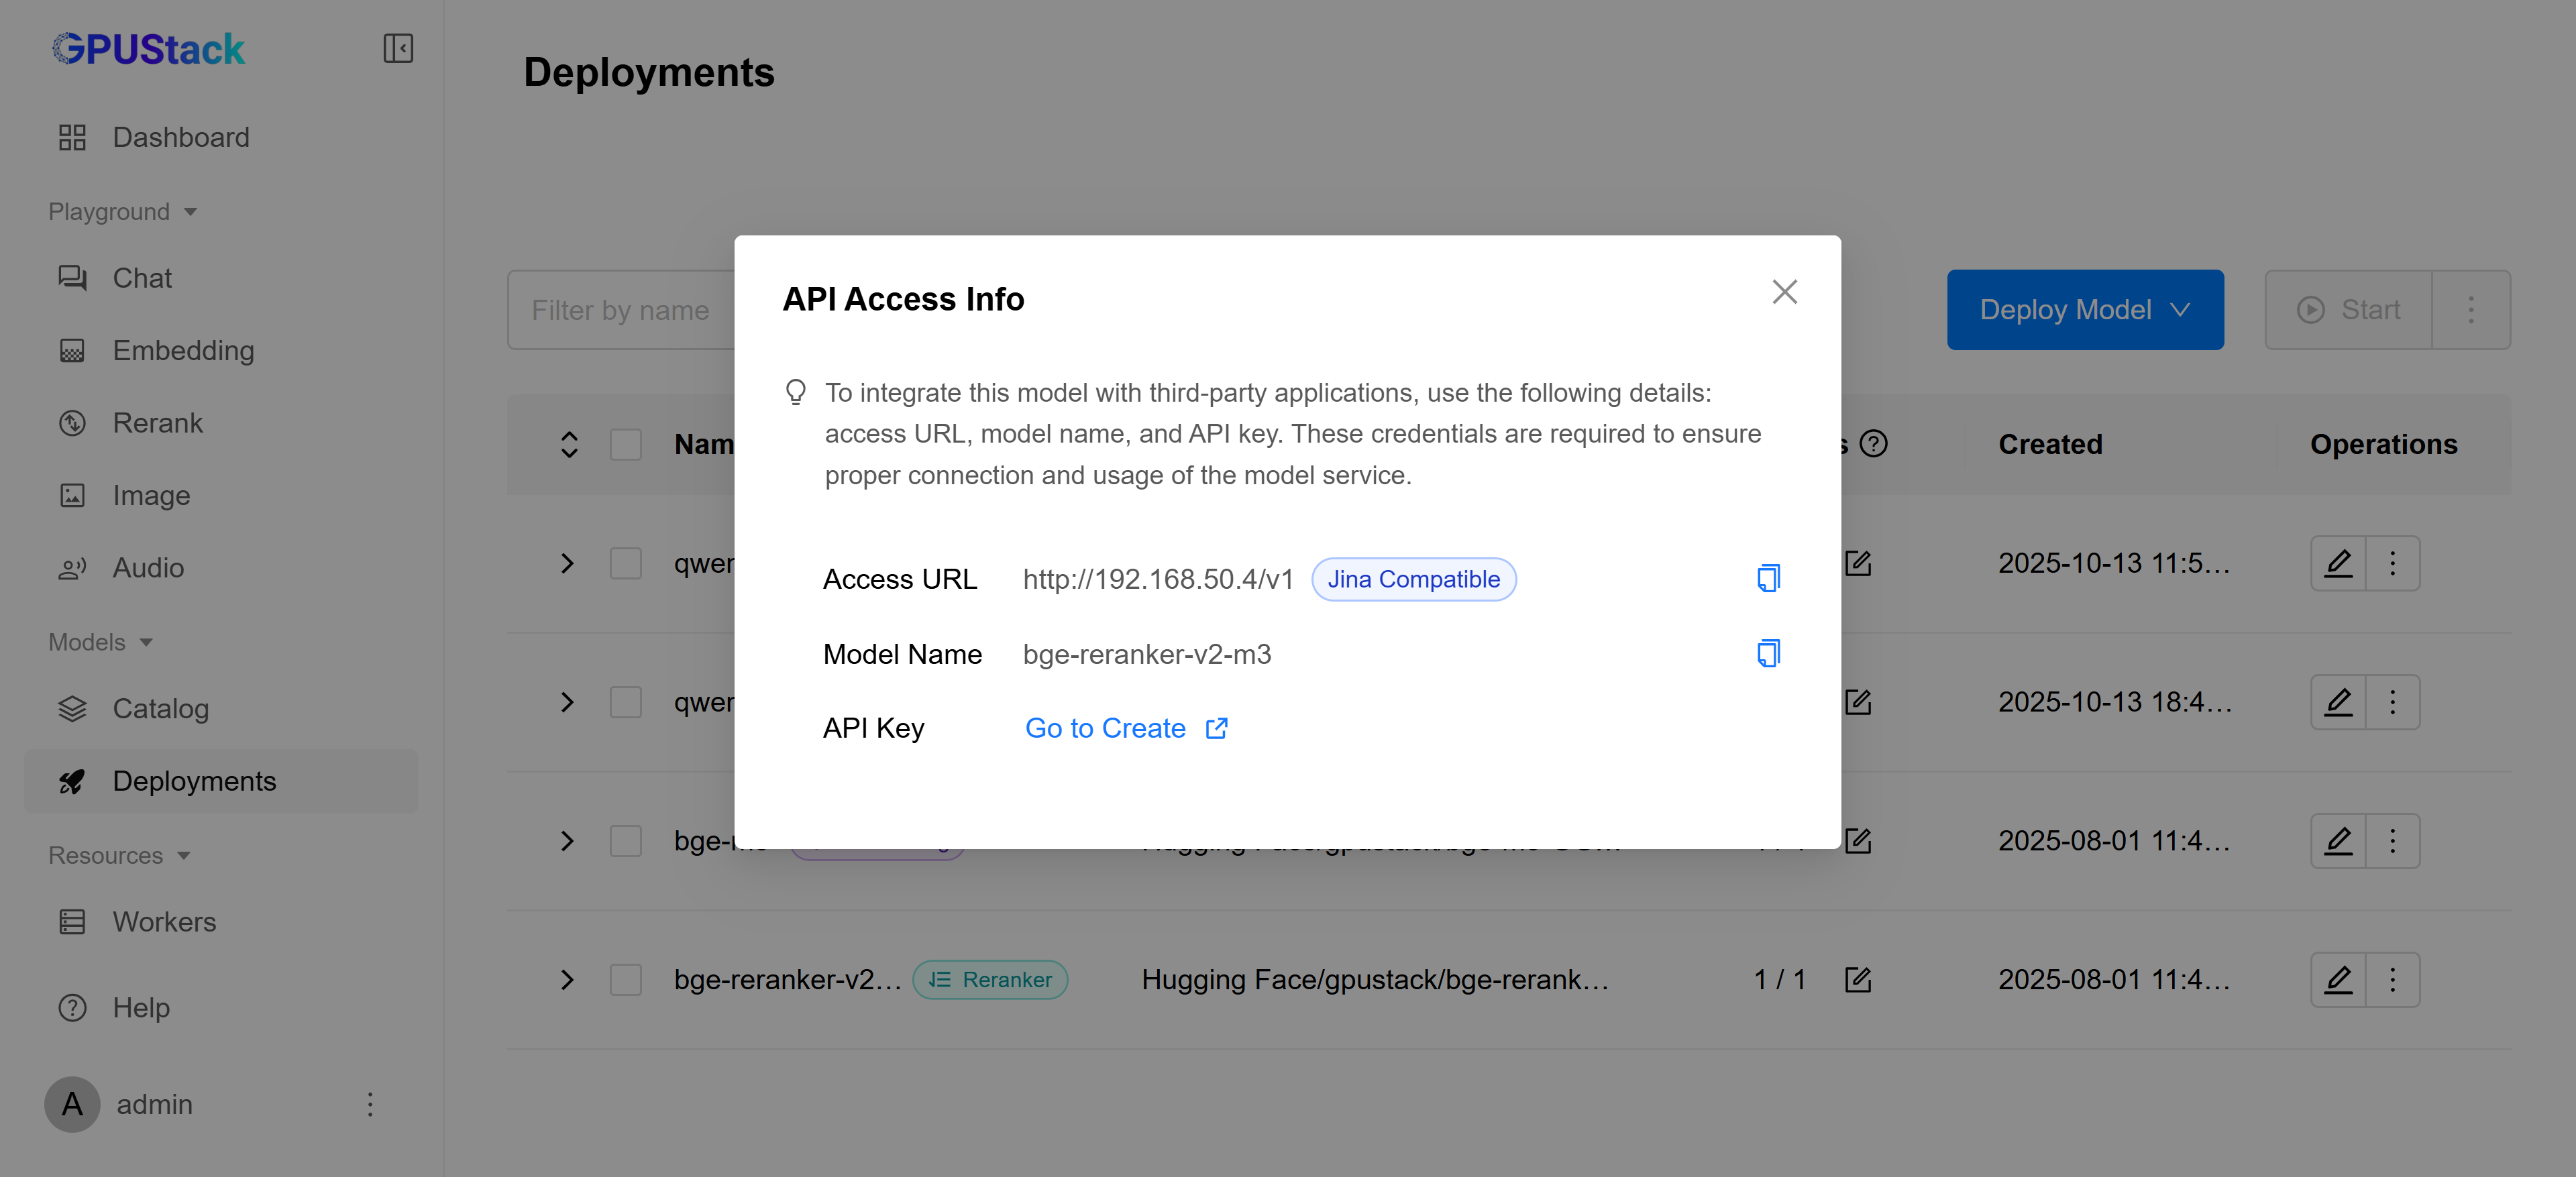Collapse the sidebar using panel toggle icon

point(398,48)
